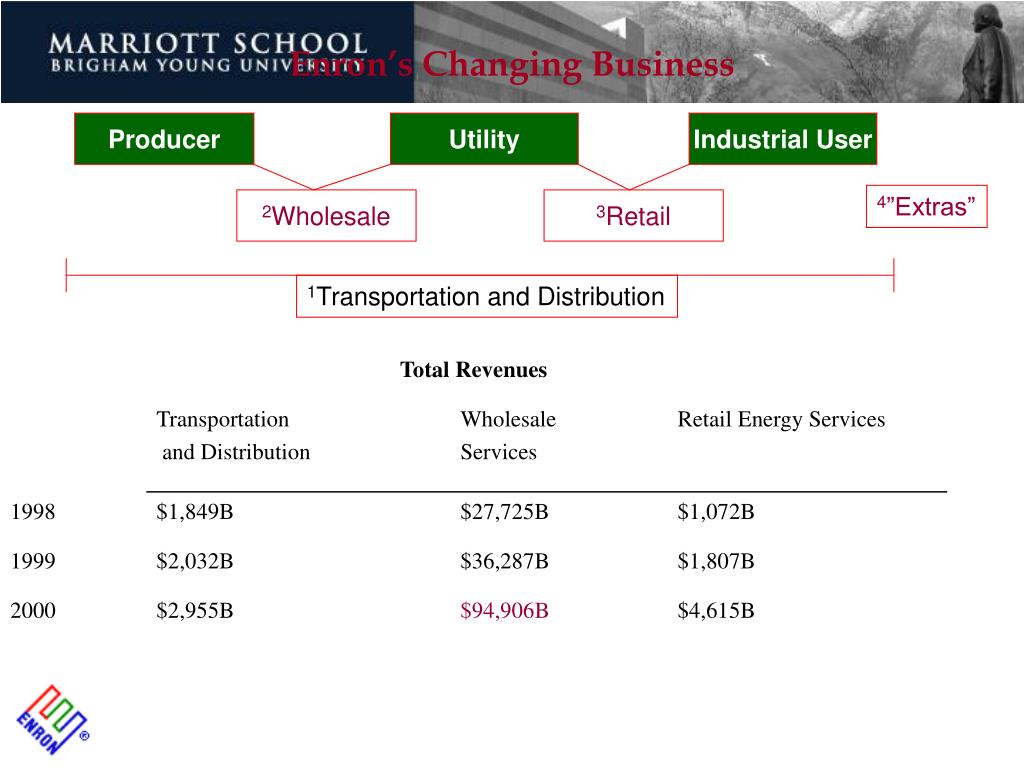
Task: Click the highlighted value $94,906B
Action: (x=504, y=611)
